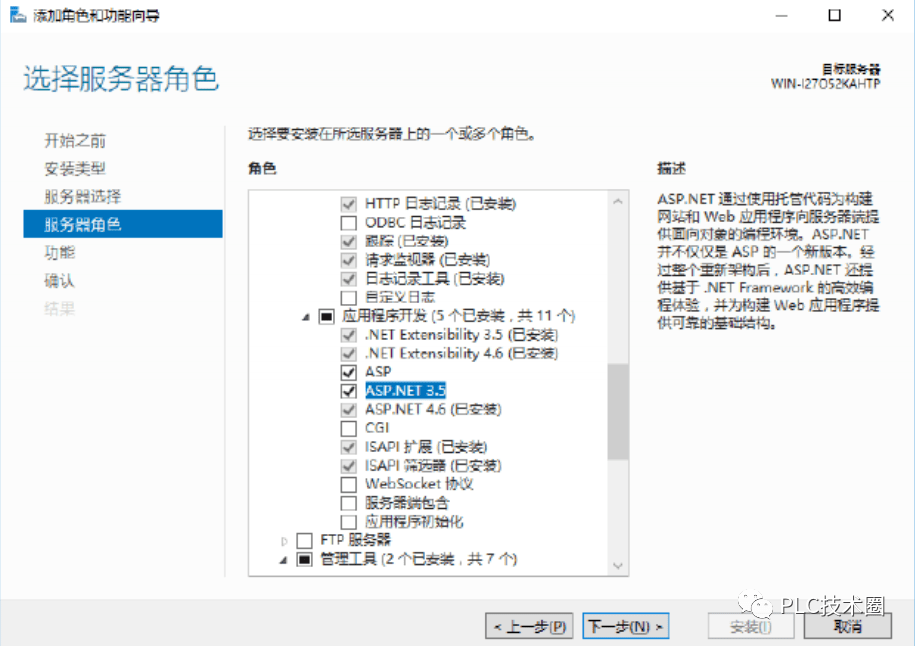Go to 开始之前 step in sidebar

click(75, 141)
